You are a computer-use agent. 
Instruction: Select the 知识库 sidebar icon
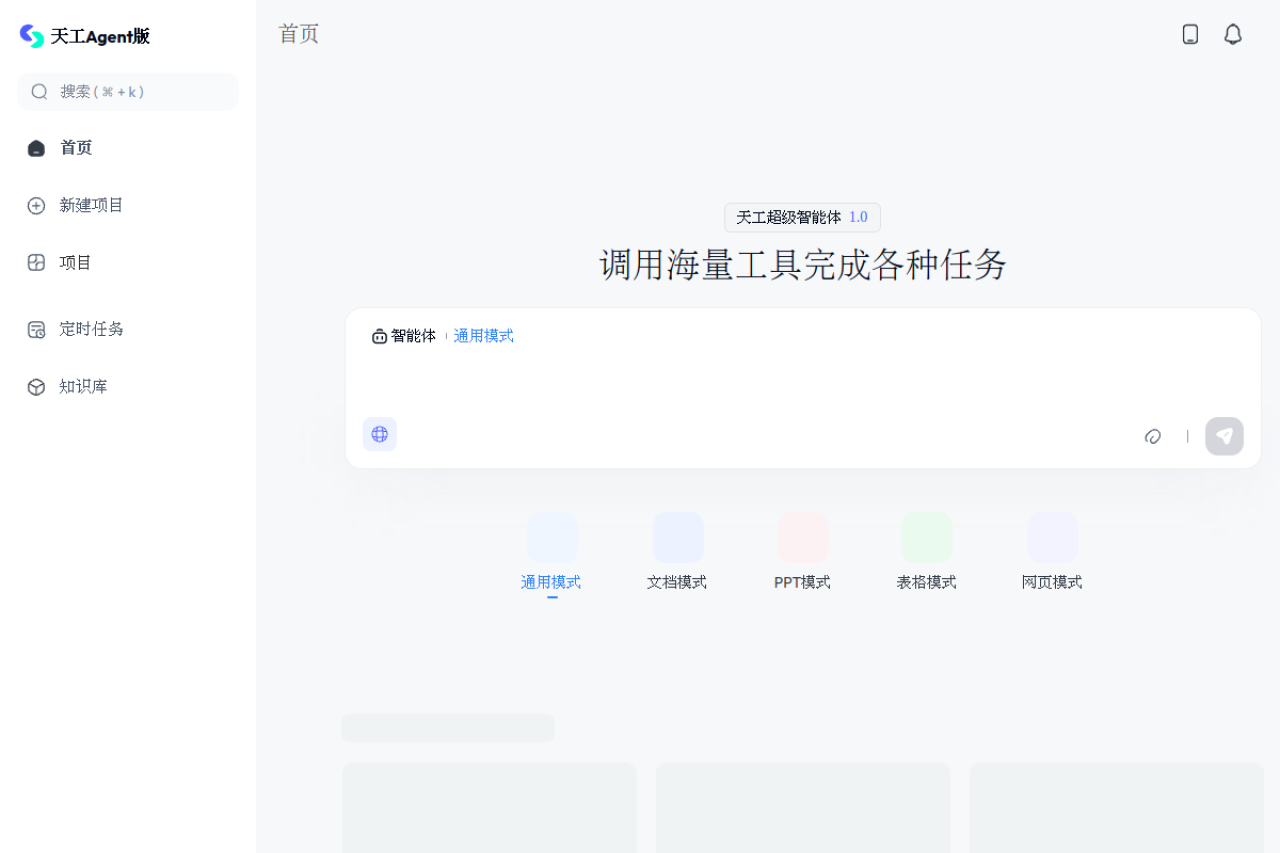36,386
